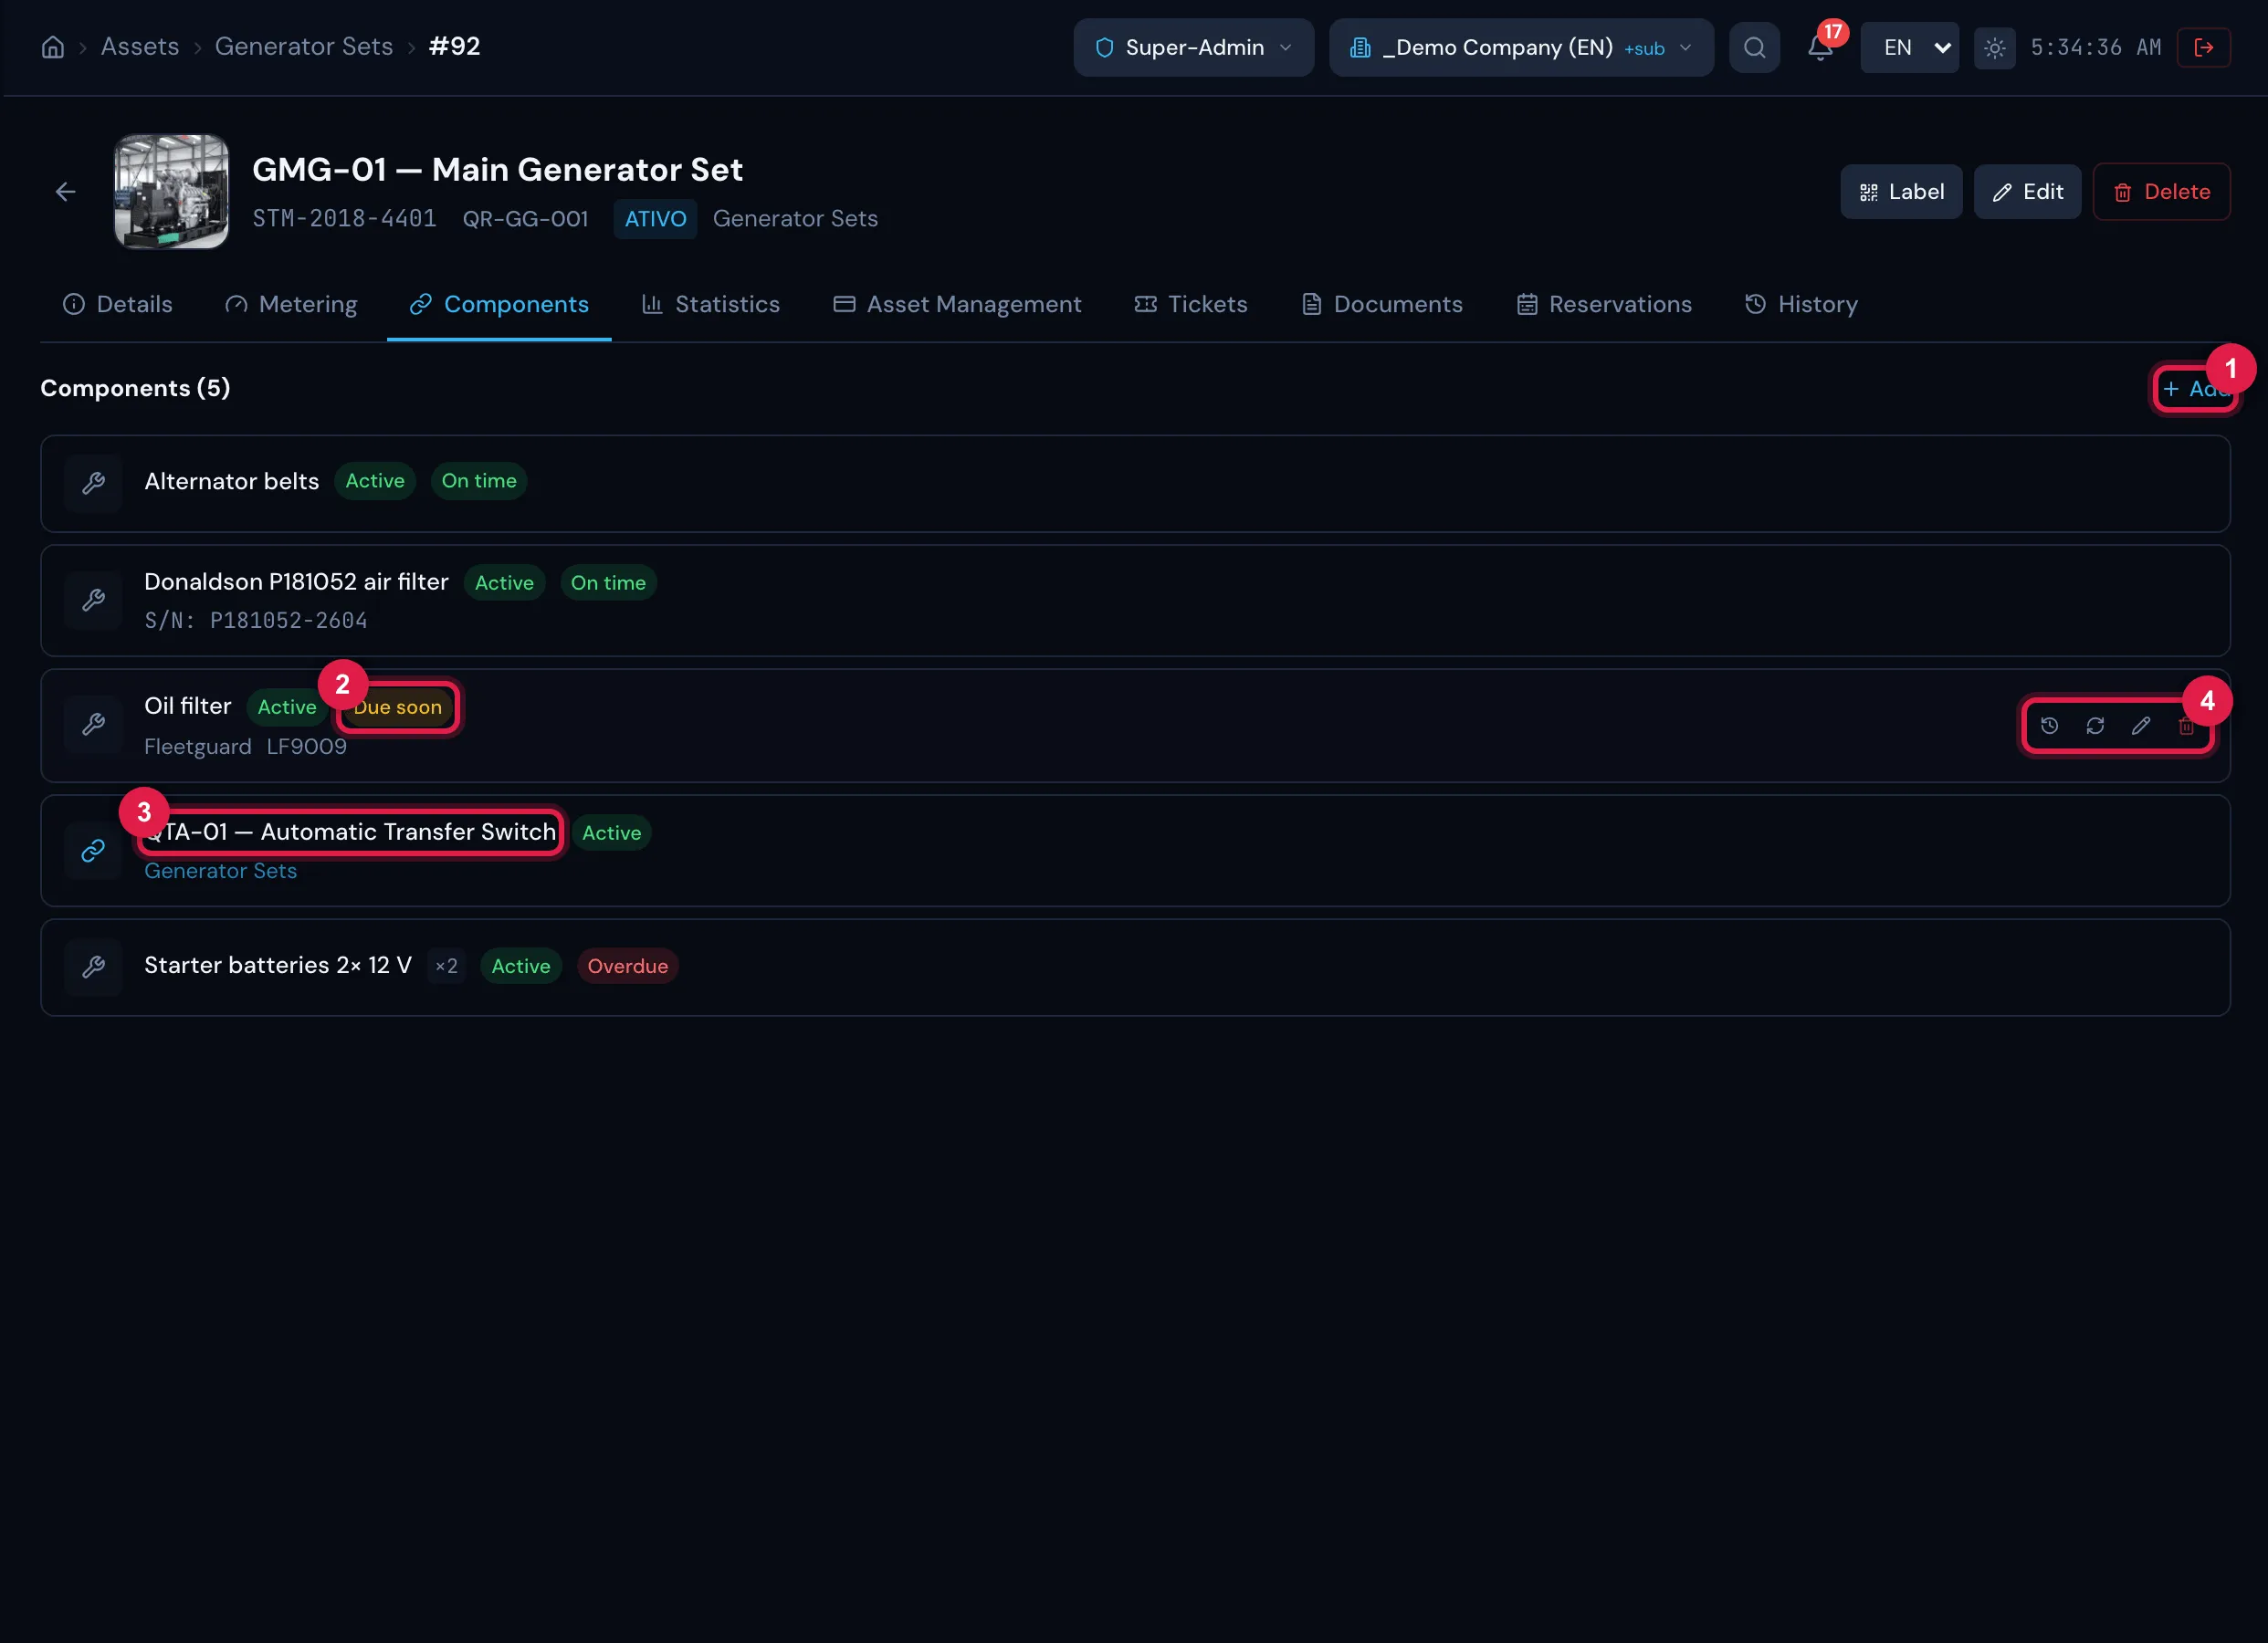Edit Oil filter with pencil icon
This screenshot has width=2268, height=1643.
(x=2141, y=725)
